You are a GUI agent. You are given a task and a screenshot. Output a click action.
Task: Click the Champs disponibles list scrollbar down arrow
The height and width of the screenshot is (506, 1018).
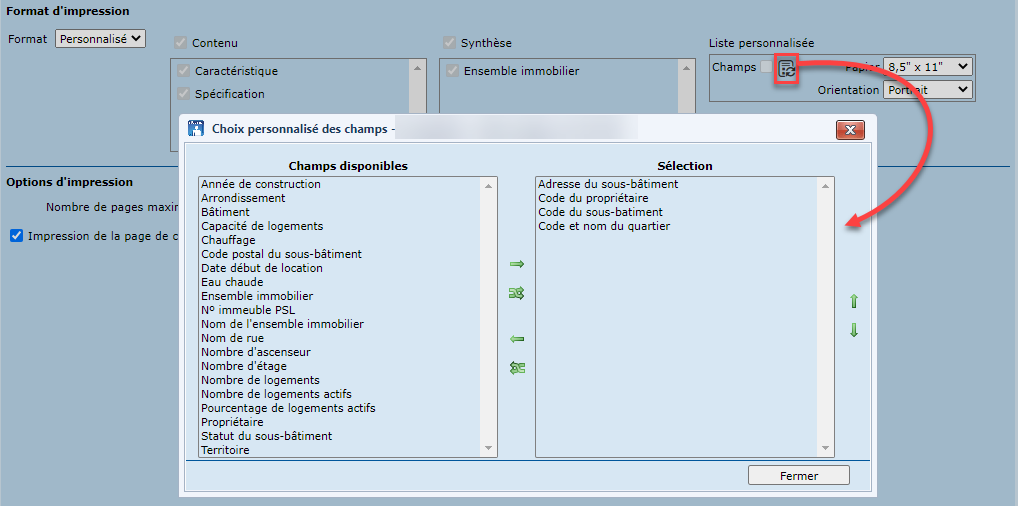click(489, 450)
